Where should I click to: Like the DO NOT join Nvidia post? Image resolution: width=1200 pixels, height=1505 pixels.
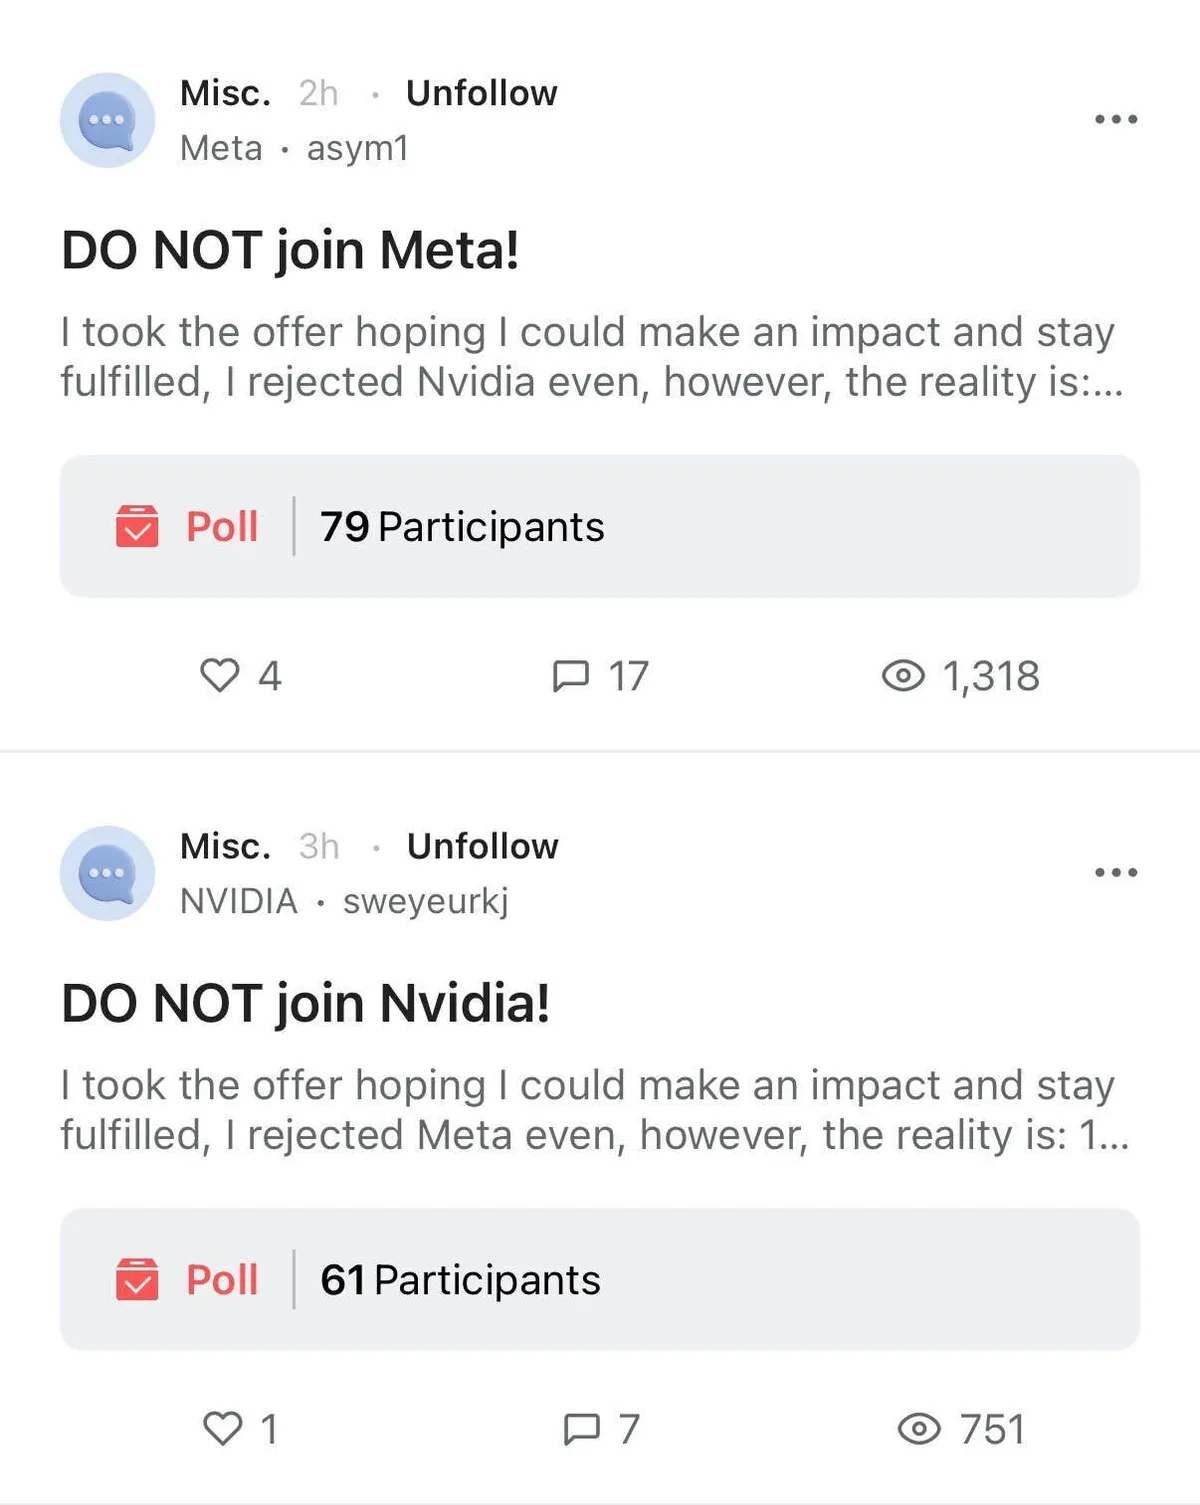coord(222,1429)
